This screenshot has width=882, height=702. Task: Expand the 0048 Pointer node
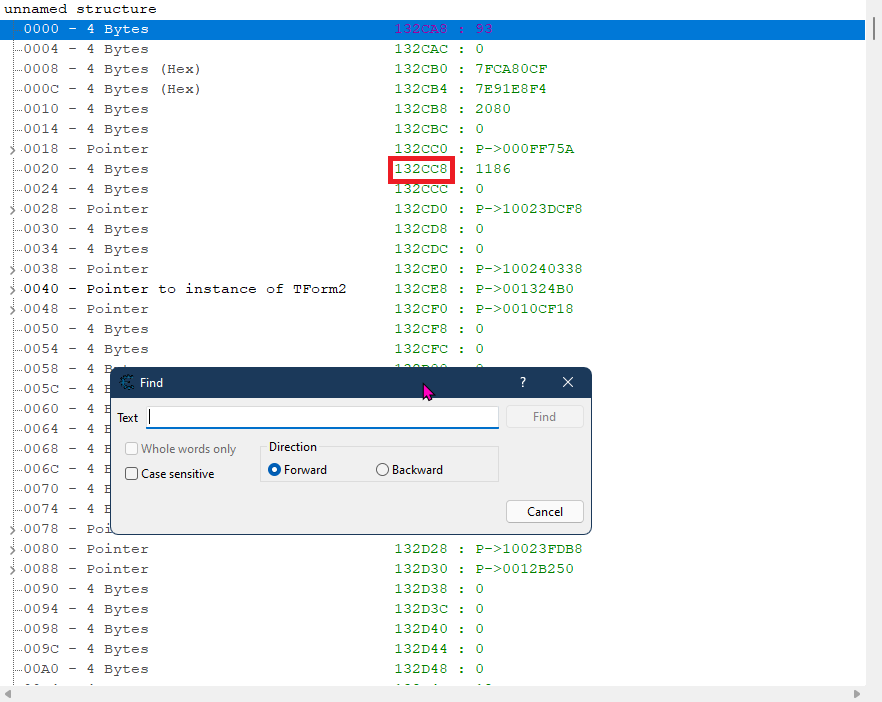(11, 309)
